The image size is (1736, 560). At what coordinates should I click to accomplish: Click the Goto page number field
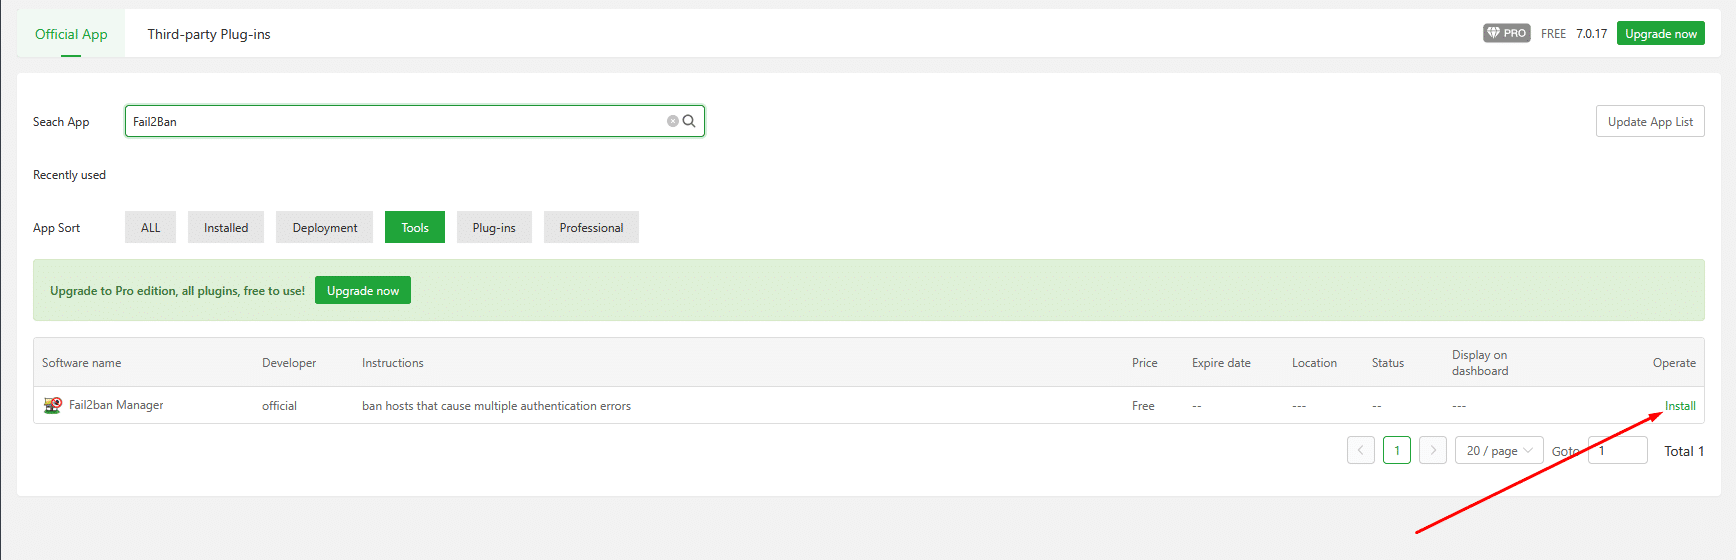(1618, 450)
